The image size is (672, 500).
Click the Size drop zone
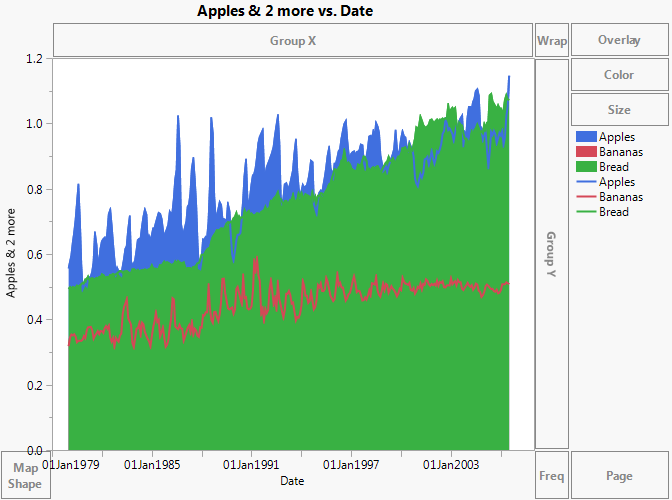tap(619, 109)
